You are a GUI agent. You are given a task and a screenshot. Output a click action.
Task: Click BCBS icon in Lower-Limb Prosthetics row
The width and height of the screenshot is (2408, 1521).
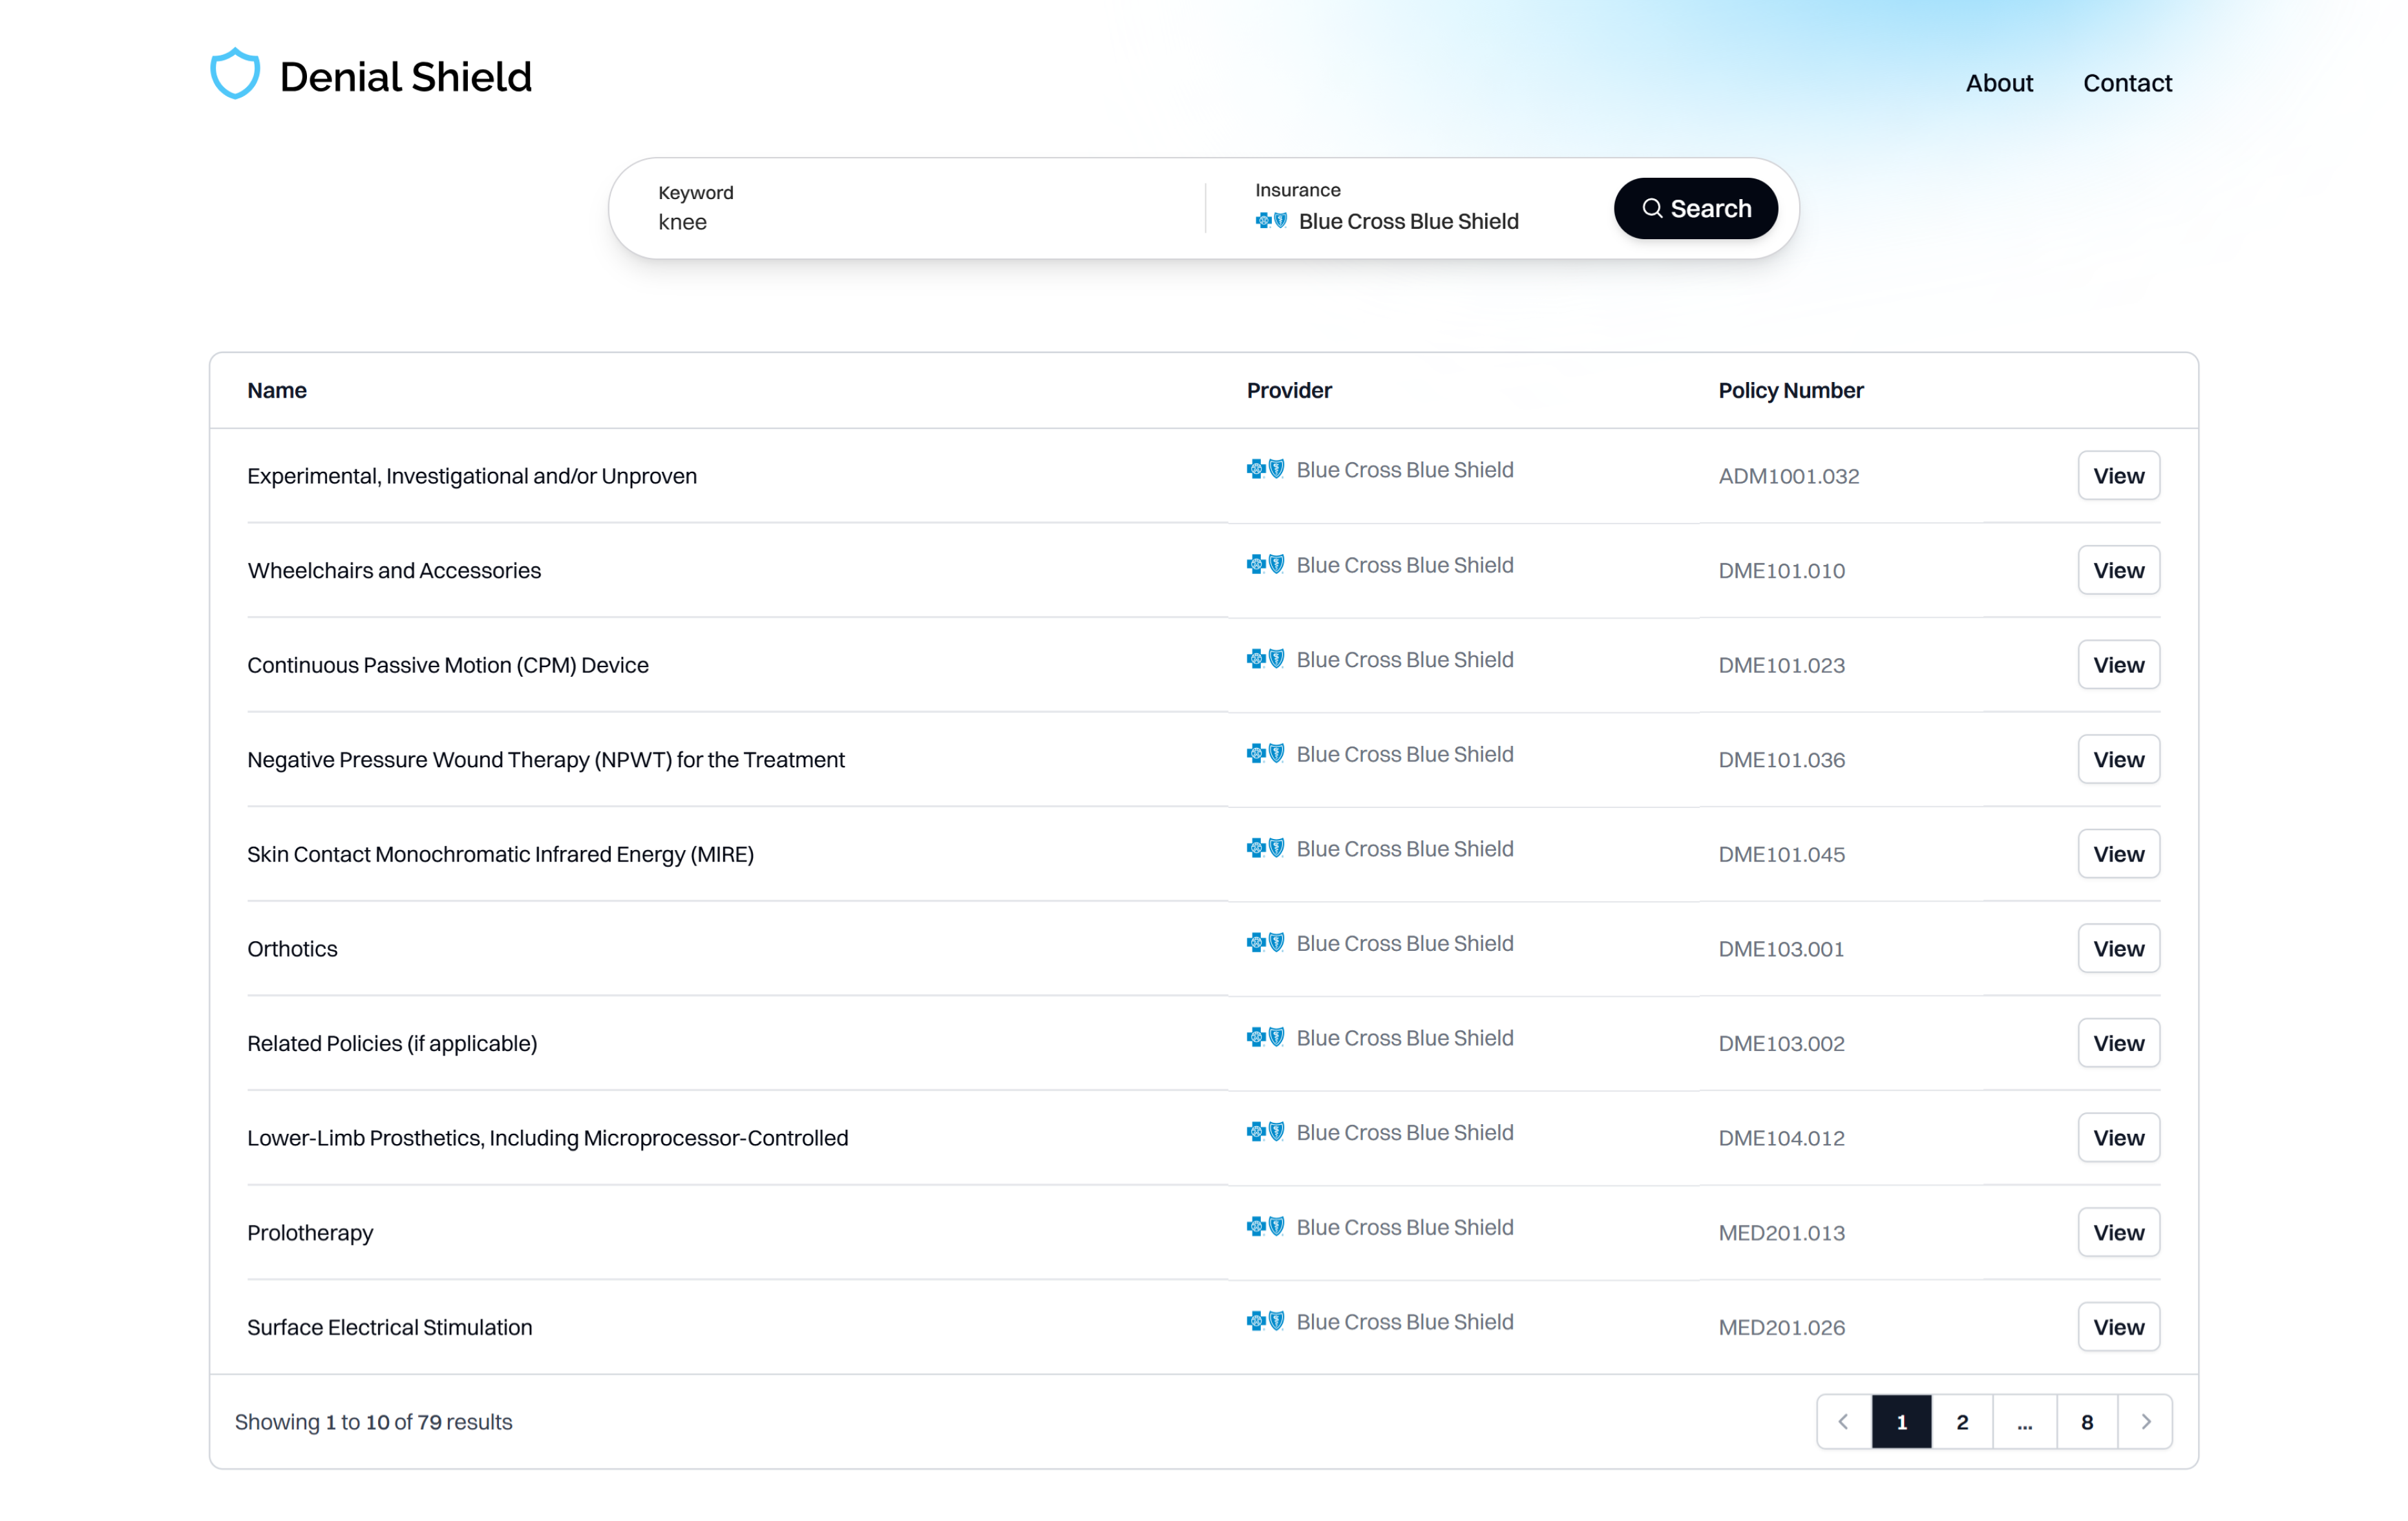coord(1265,1131)
